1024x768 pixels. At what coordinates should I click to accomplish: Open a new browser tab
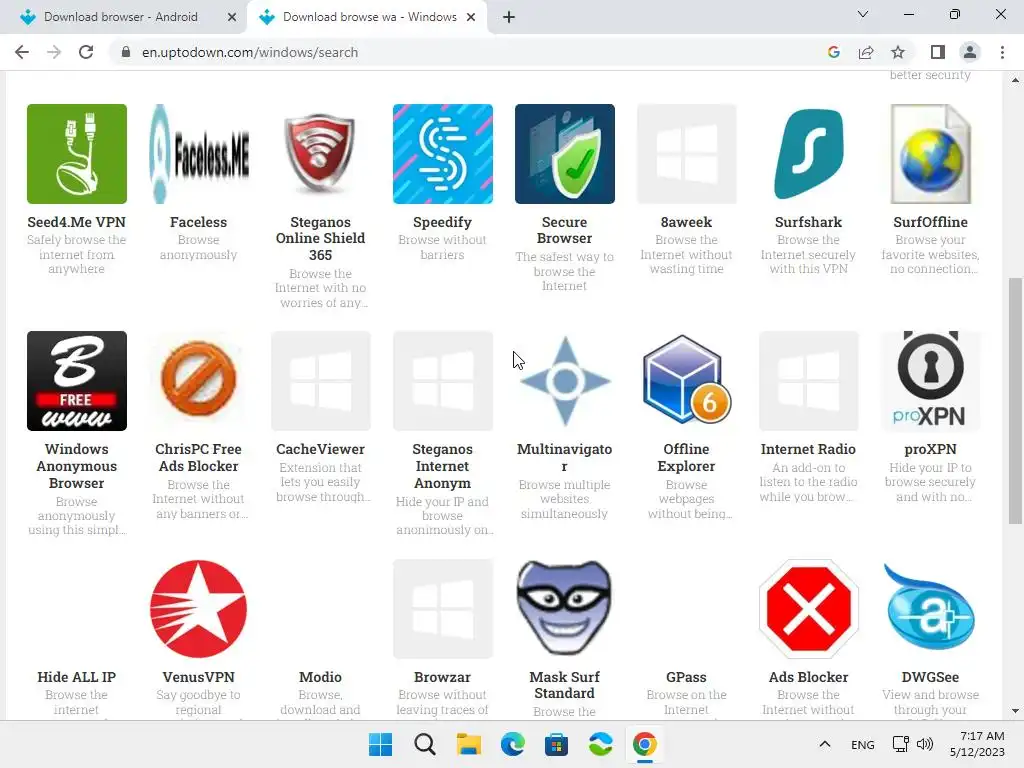tap(509, 17)
